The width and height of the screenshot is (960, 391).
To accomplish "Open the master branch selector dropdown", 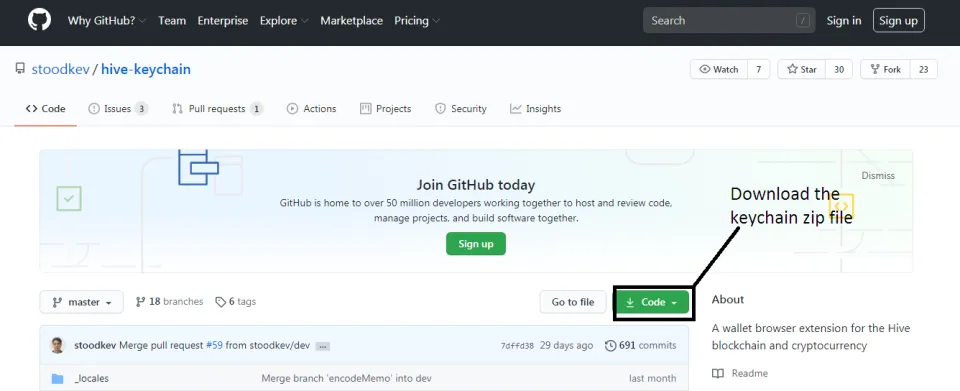I will 81,302.
